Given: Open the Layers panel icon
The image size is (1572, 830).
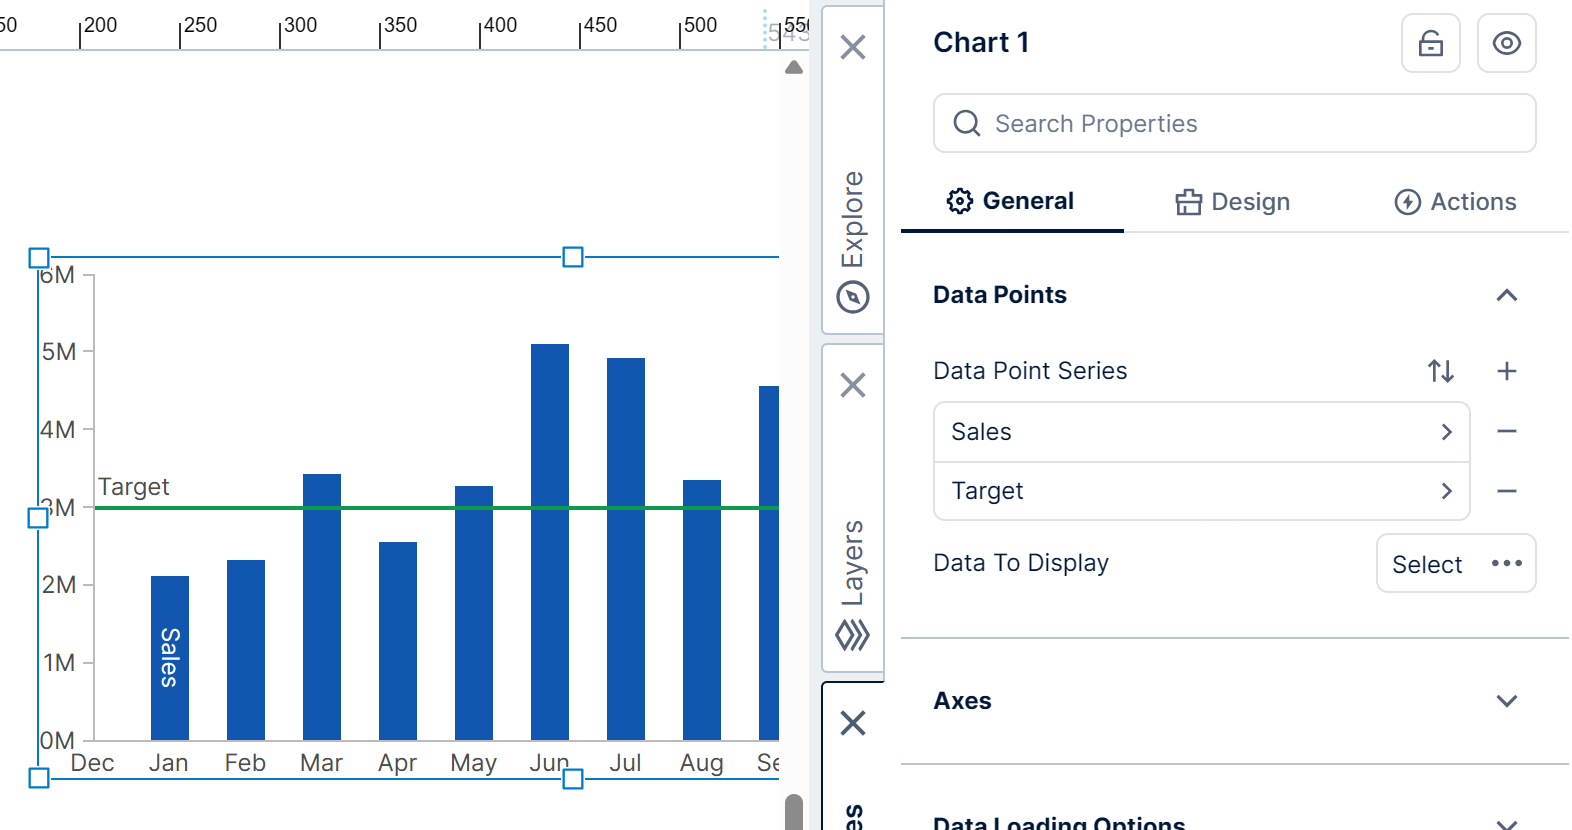Looking at the screenshot, I should 853,635.
